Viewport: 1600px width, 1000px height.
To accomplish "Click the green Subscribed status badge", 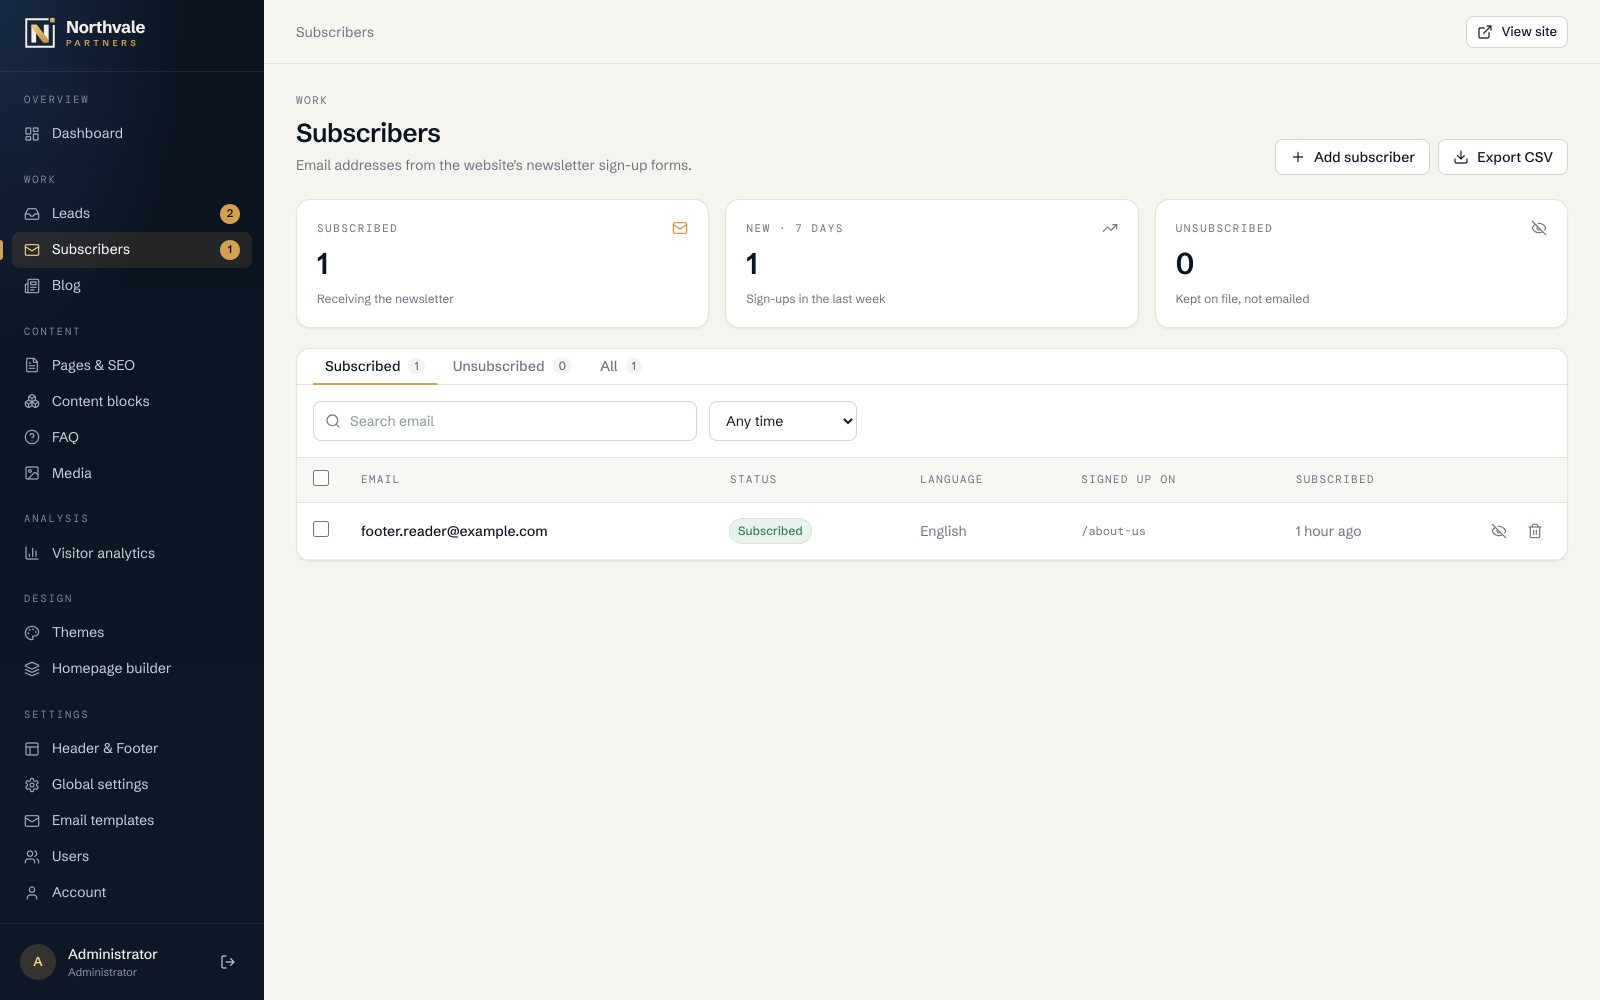I will coord(770,531).
